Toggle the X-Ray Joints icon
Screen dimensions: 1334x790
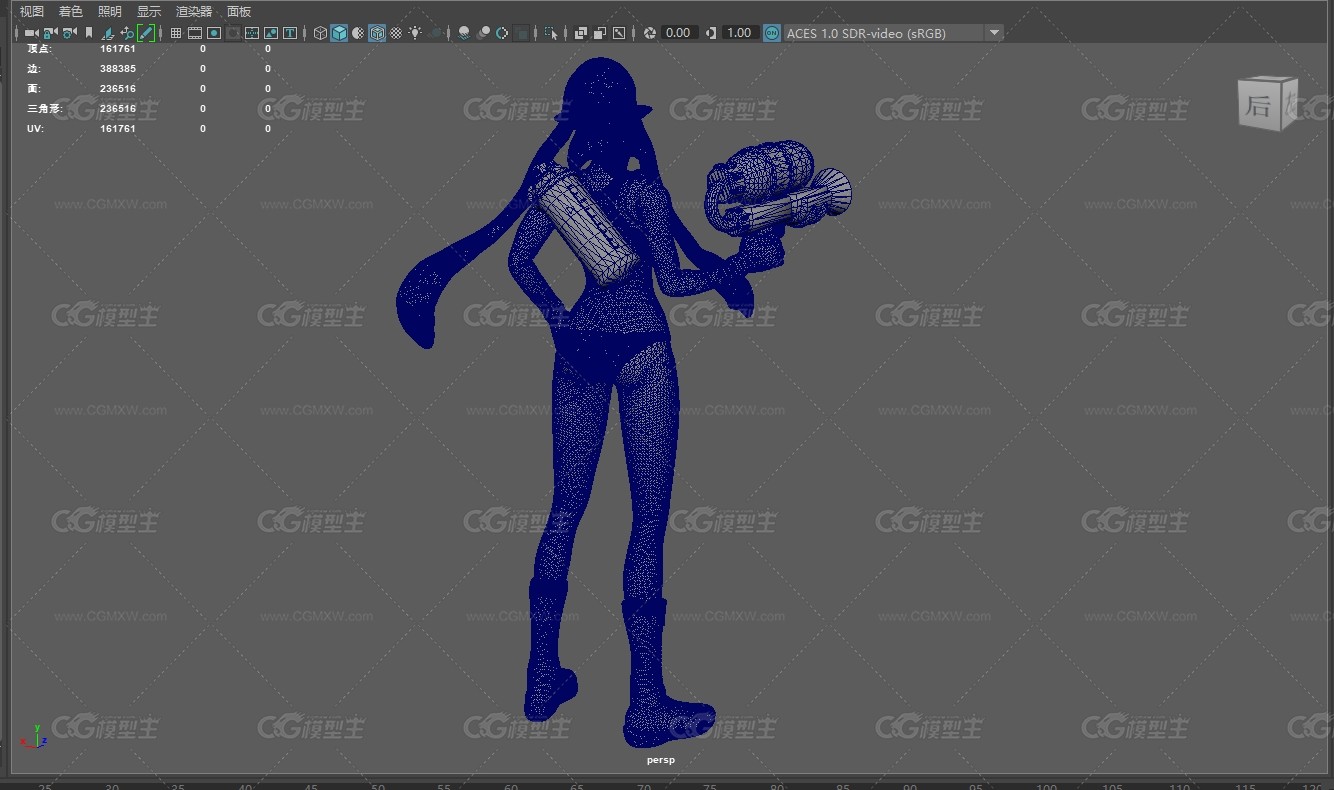[x=619, y=33]
